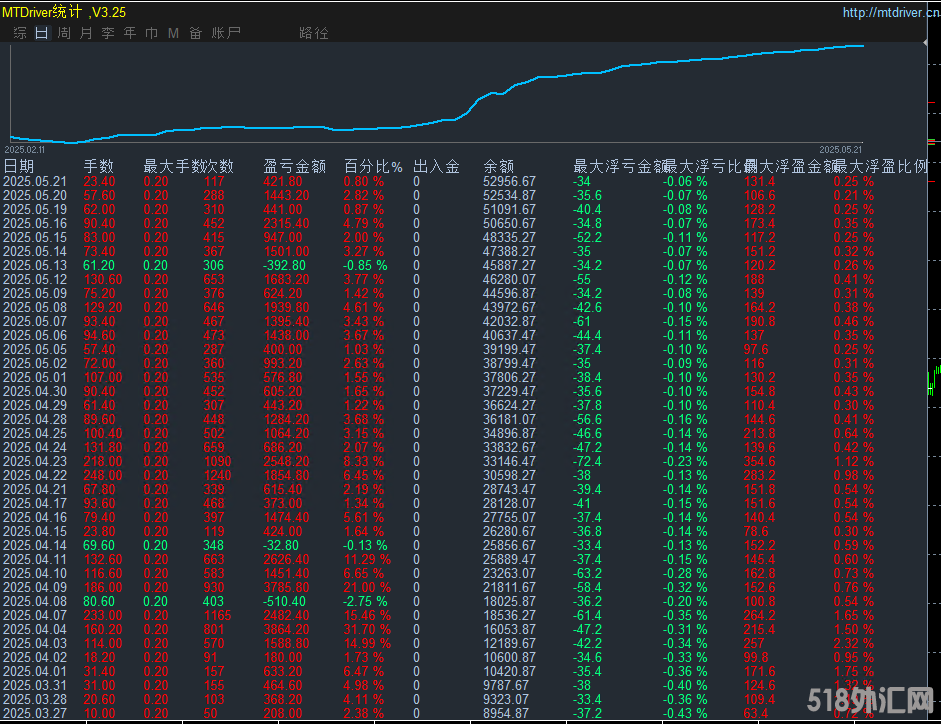Click the percentage 31.70 %
Image resolution: width=941 pixels, height=724 pixels.
(367, 630)
